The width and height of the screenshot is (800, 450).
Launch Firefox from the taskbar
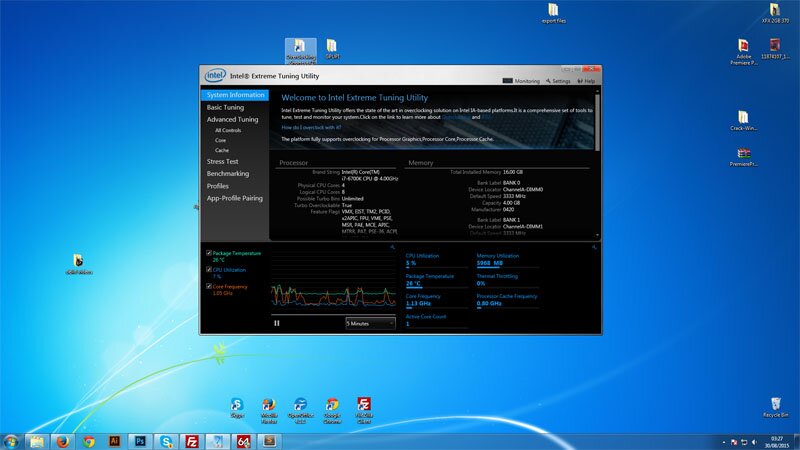(x=63, y=441)
